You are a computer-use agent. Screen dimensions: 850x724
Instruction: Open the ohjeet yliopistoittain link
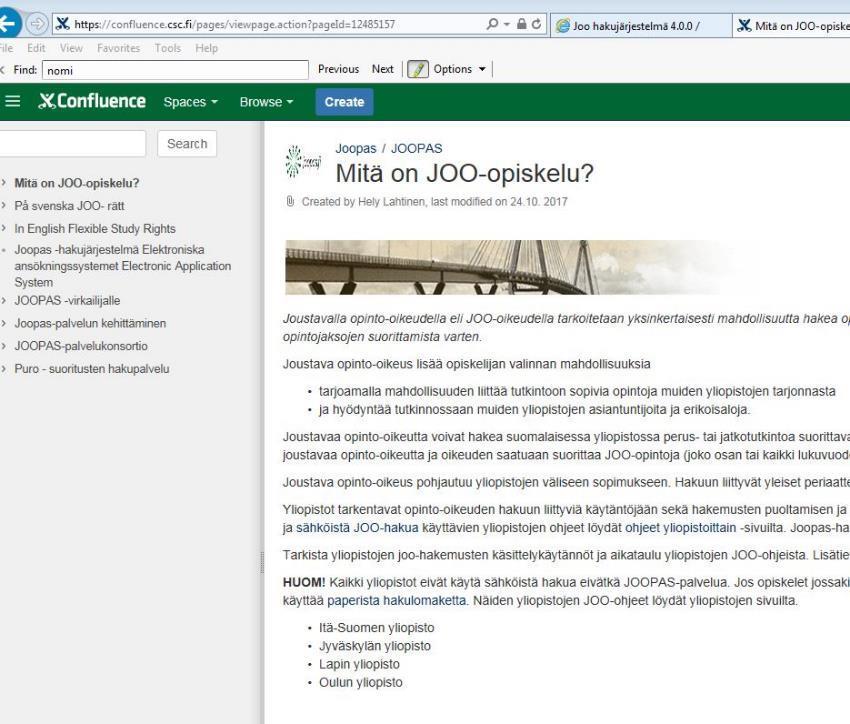point(680,528)
